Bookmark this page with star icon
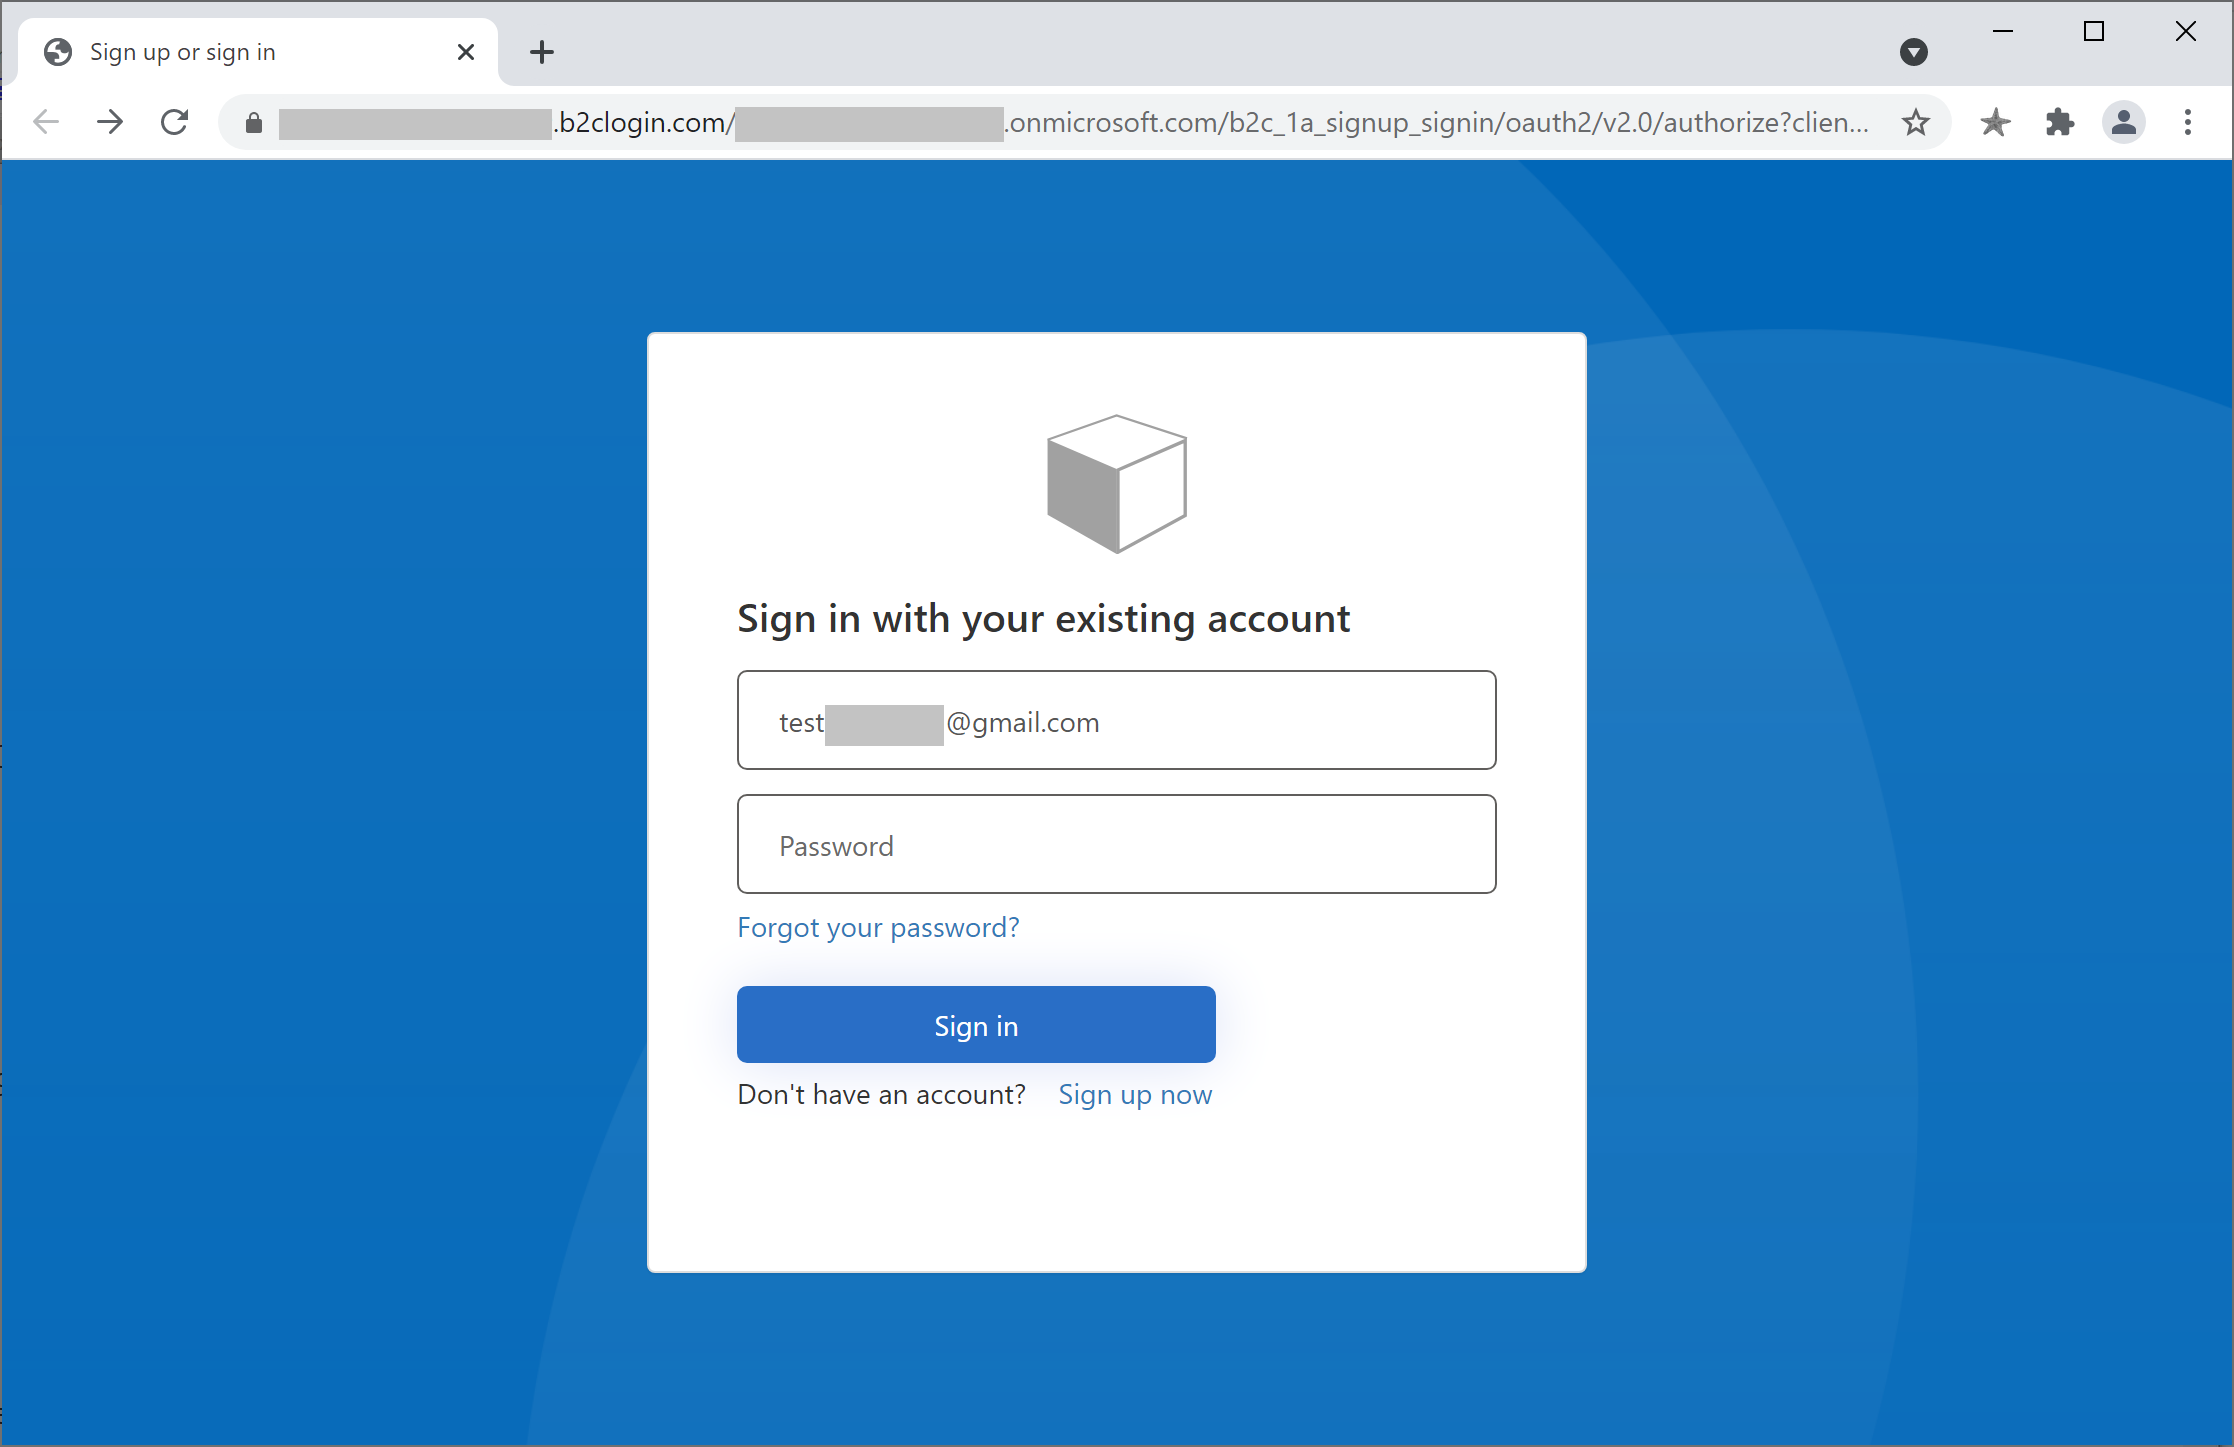2234x1447 pixels. point(1915,122)
